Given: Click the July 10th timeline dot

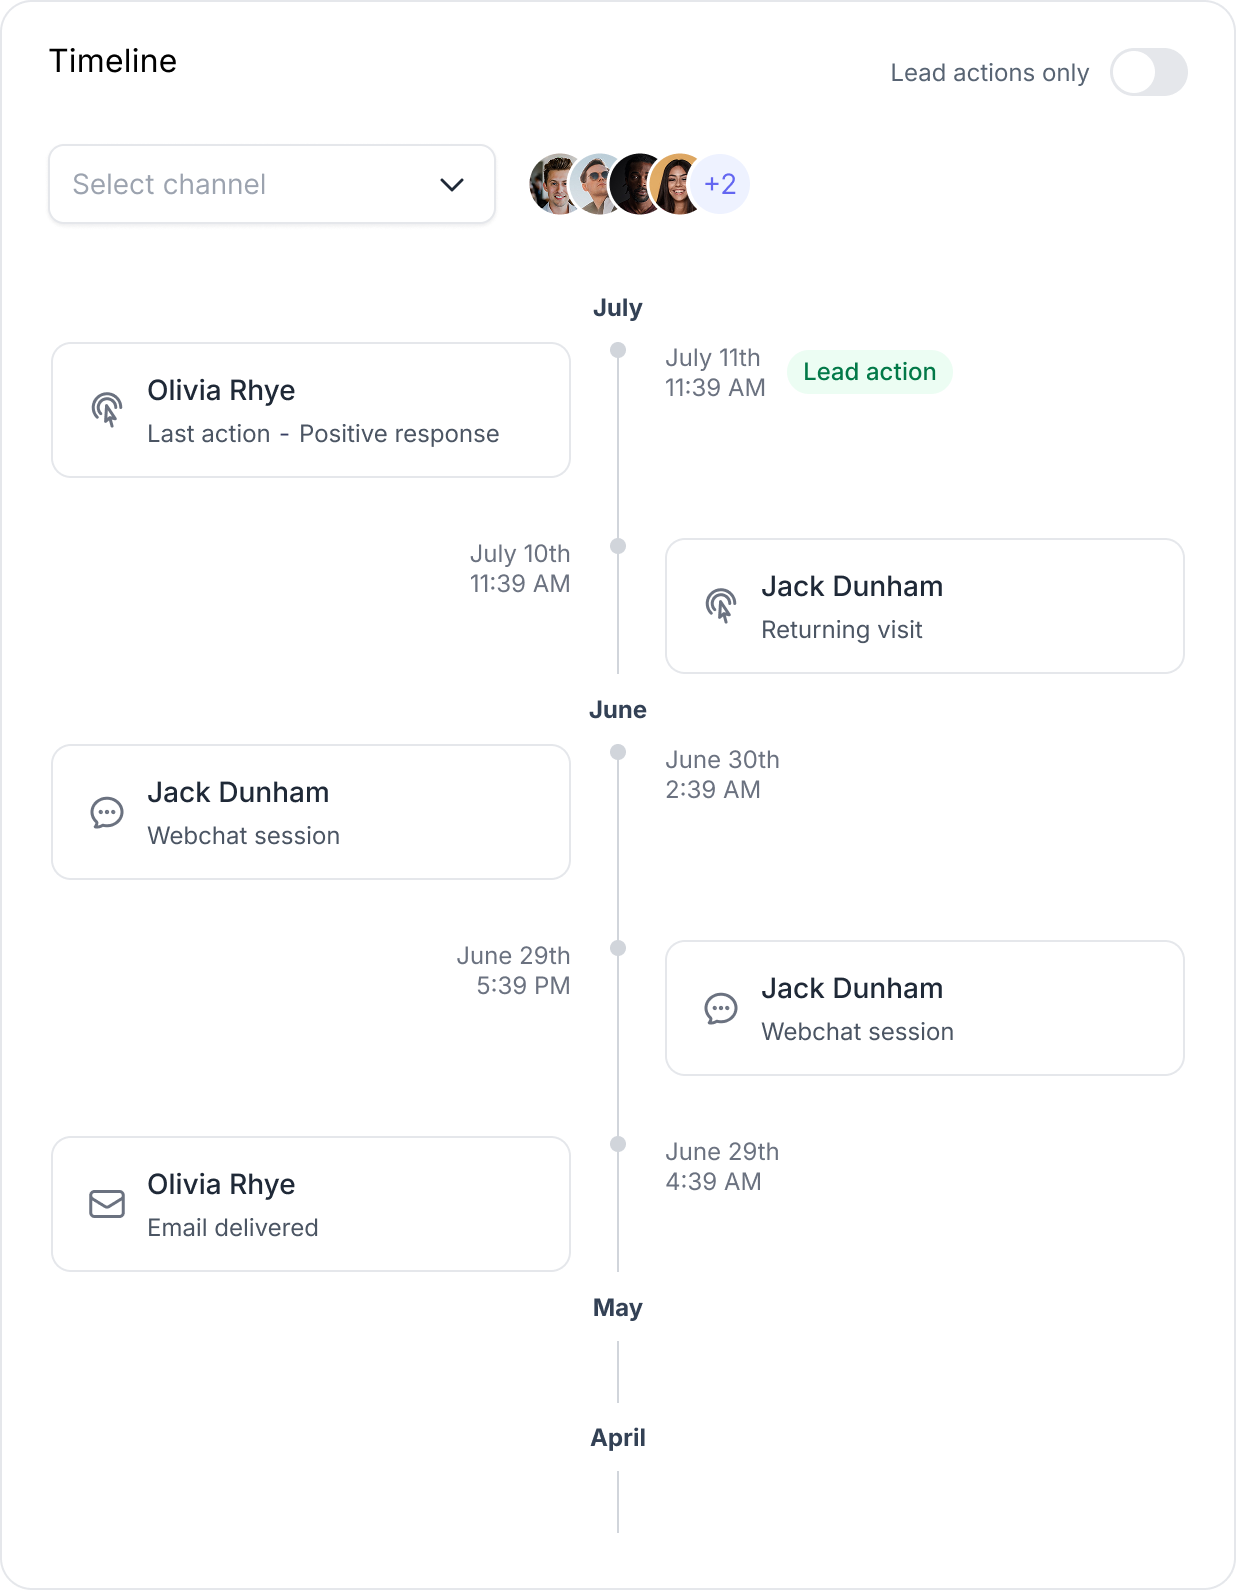Looking at the screenshot, I should click(618, 546).
